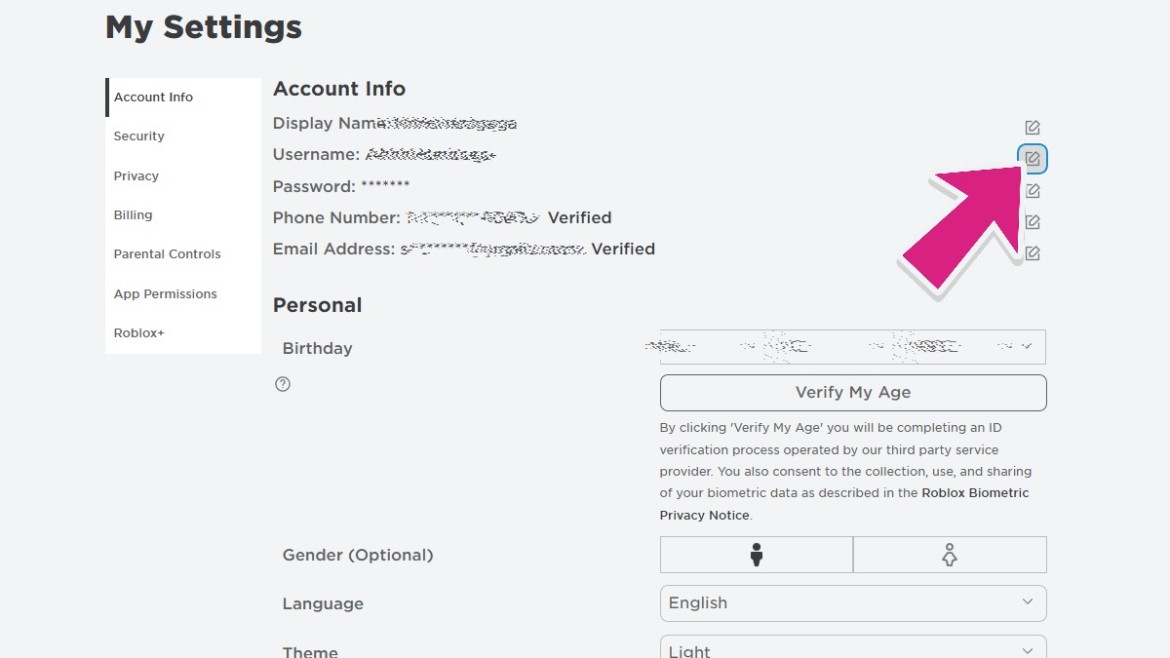Image resolution: width=1170 pixels, height=658 pixels.
Task: Click the edit icon for Username
Action: tap(1032, 158)
